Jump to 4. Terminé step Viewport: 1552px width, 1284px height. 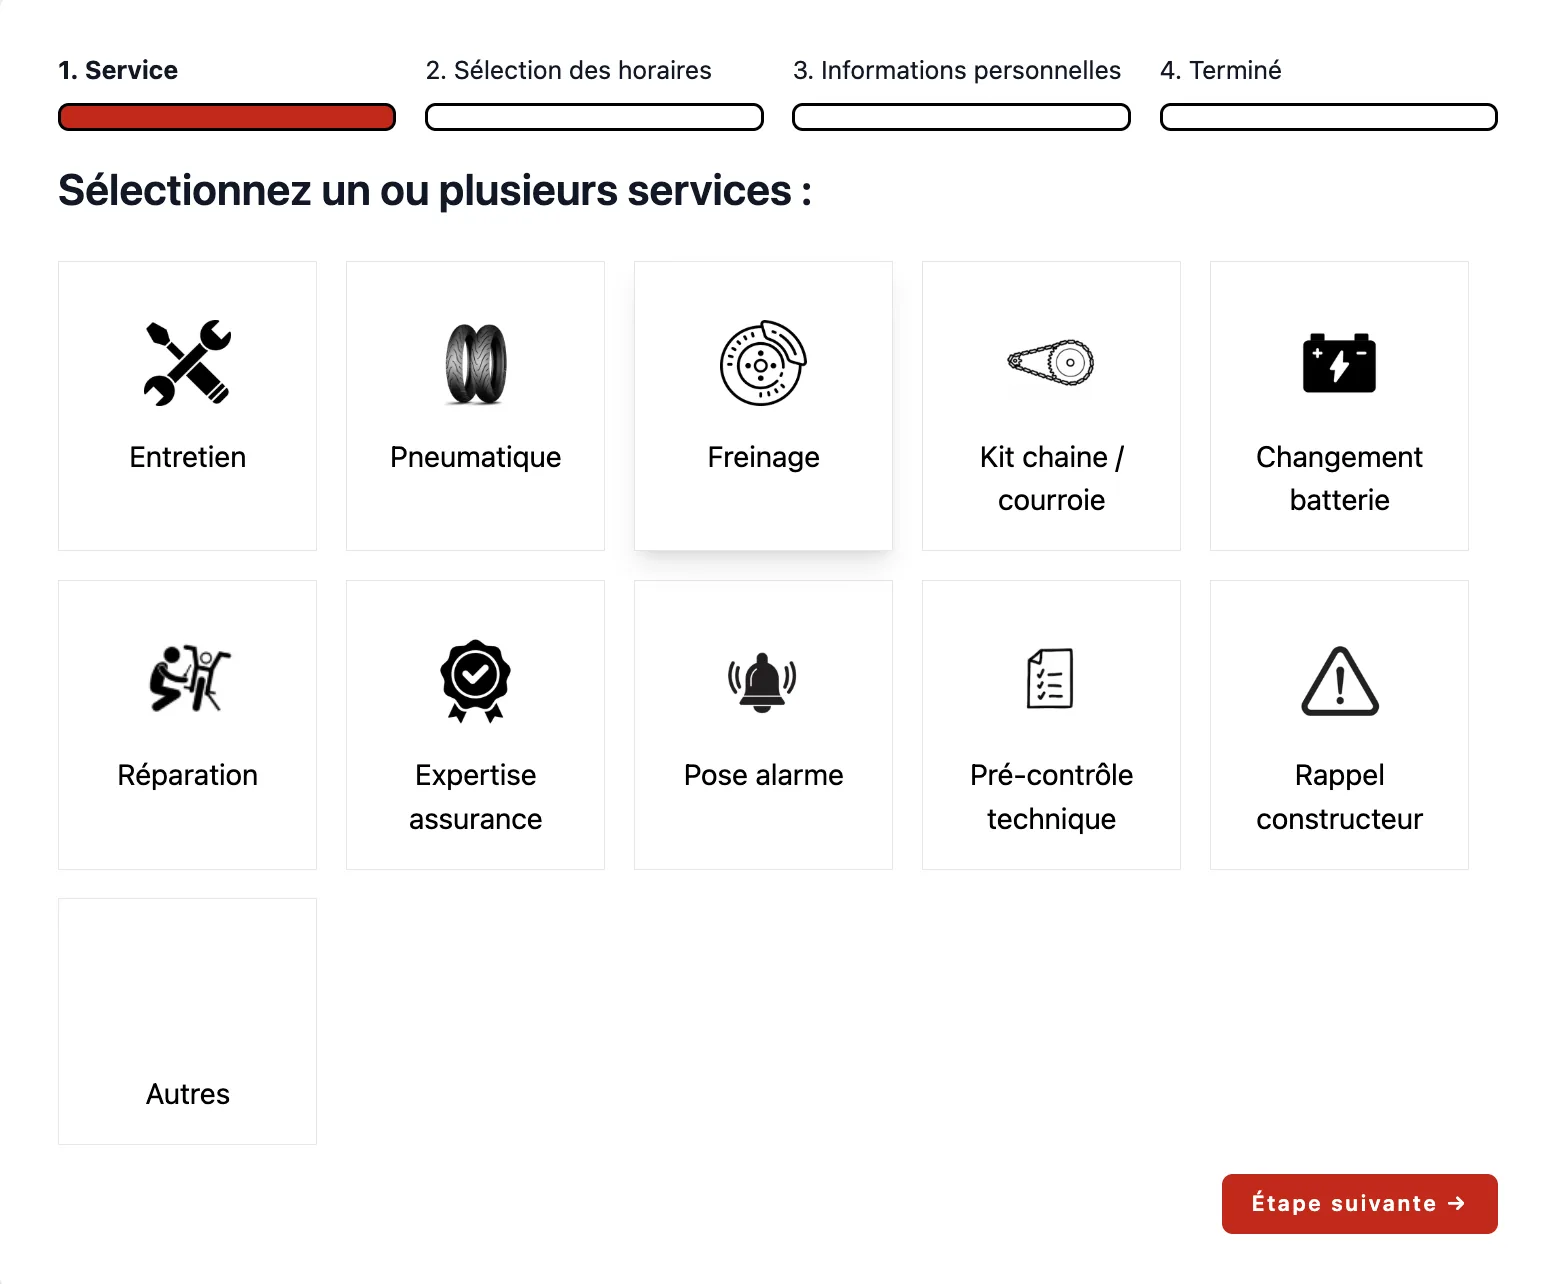pyautogui.click(x=1220, y=70)
